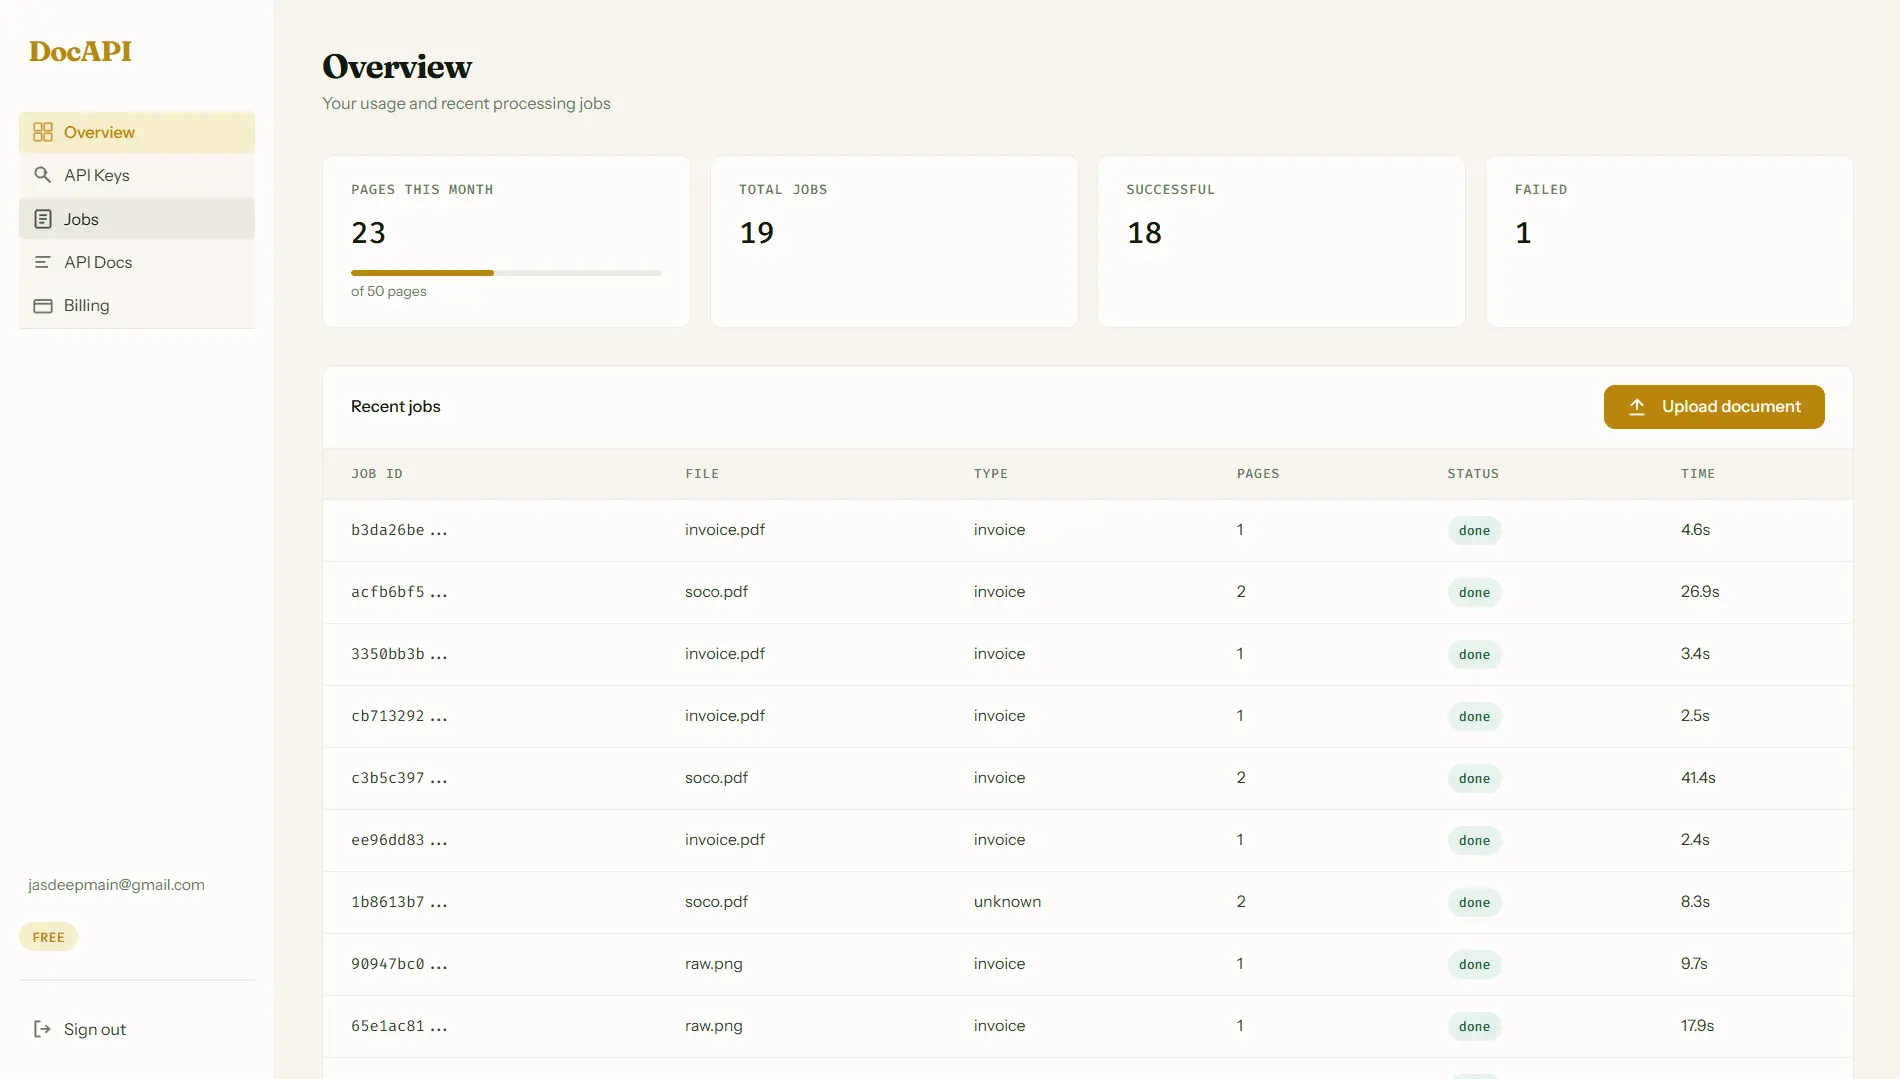
Task: Select the Pages This Month value 23
Action: (x=368, y=233)
